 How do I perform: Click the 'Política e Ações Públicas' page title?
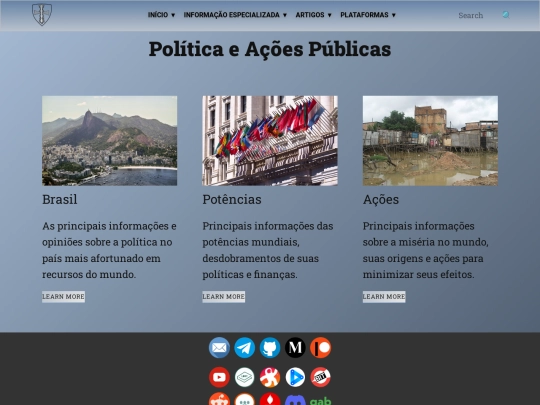tap(270, 49)
